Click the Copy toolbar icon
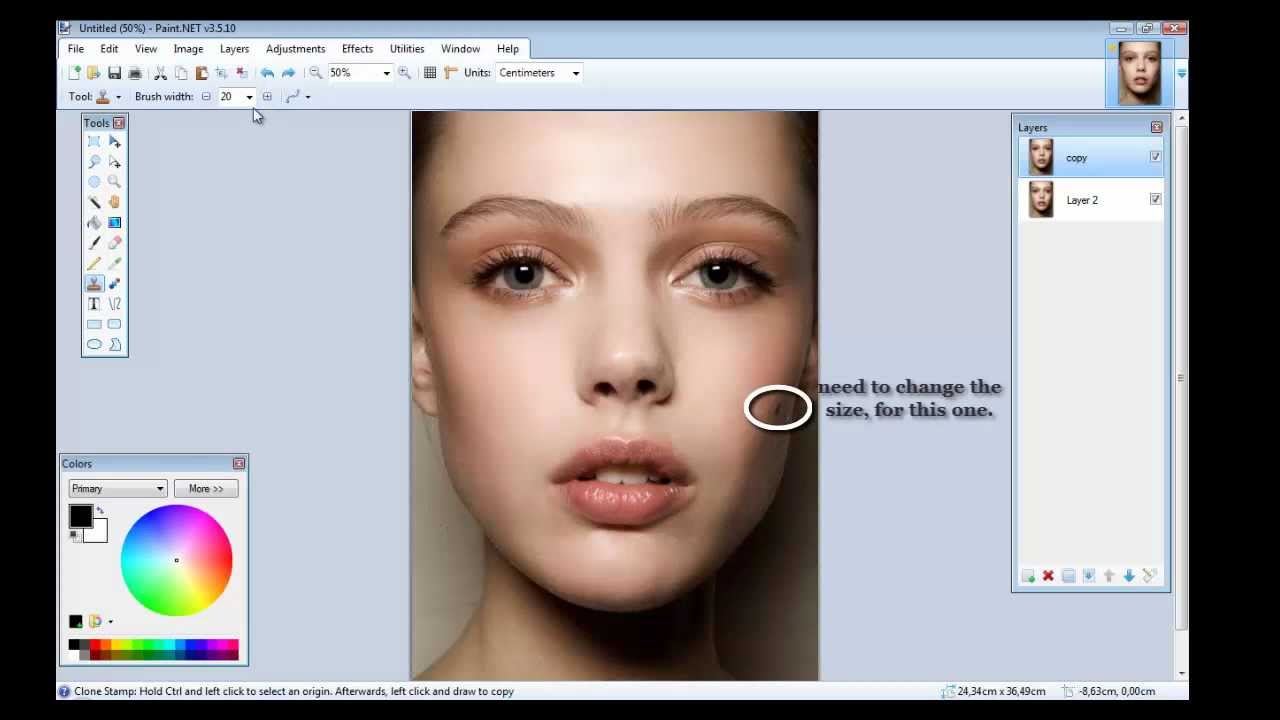1280x720 pixels. (181, 73)
